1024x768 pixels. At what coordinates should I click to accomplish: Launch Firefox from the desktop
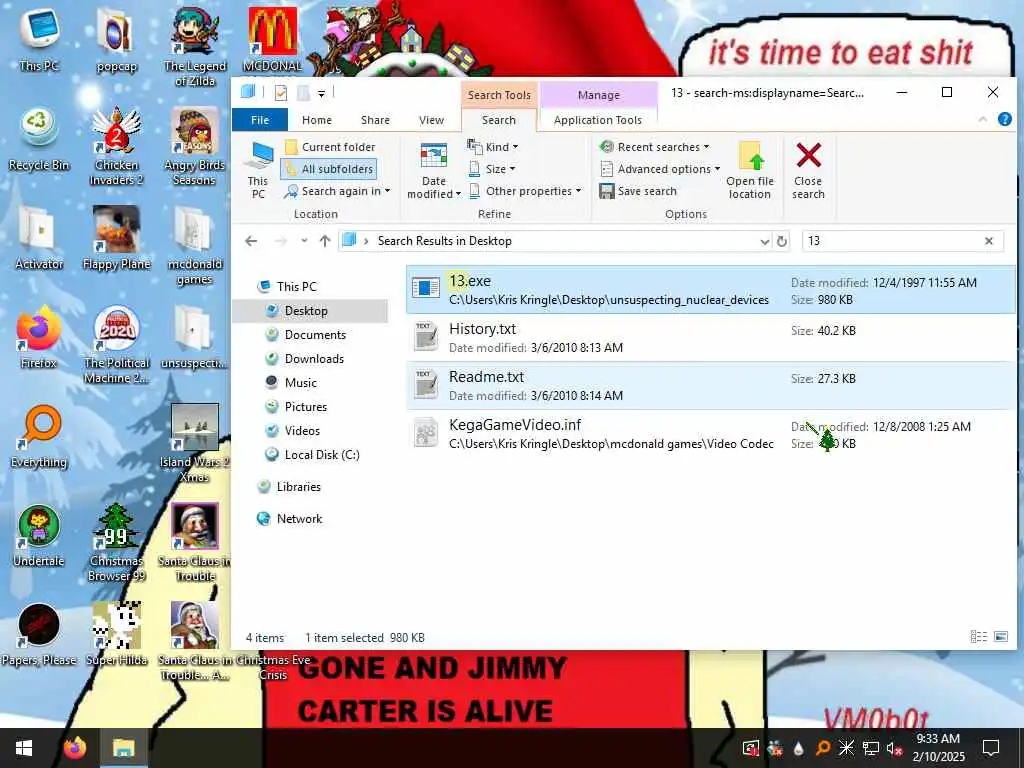pyautogui.click(x=39, y=337)
